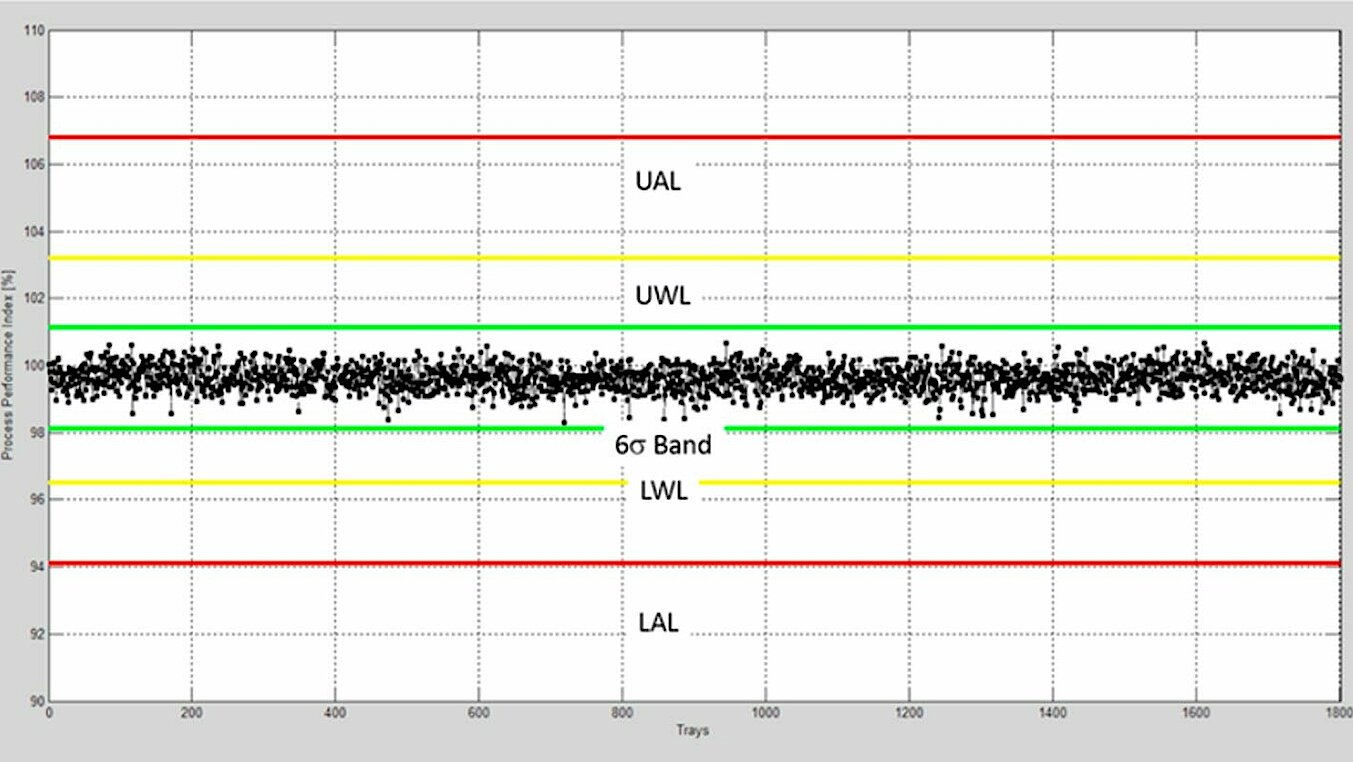The height and width of the screenshot is (762, 1353).
Task: Click the UAL text label
Action: [658, 181]
